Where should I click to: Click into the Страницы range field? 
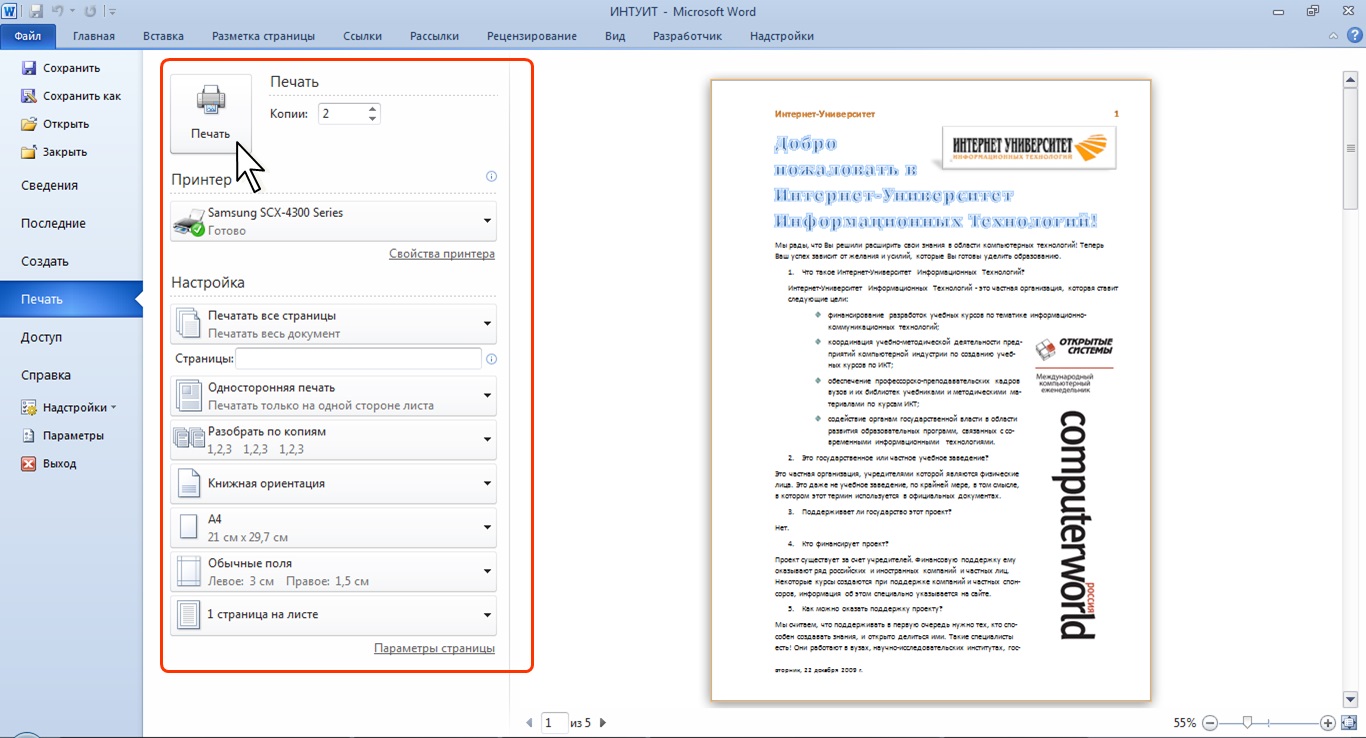358,359
